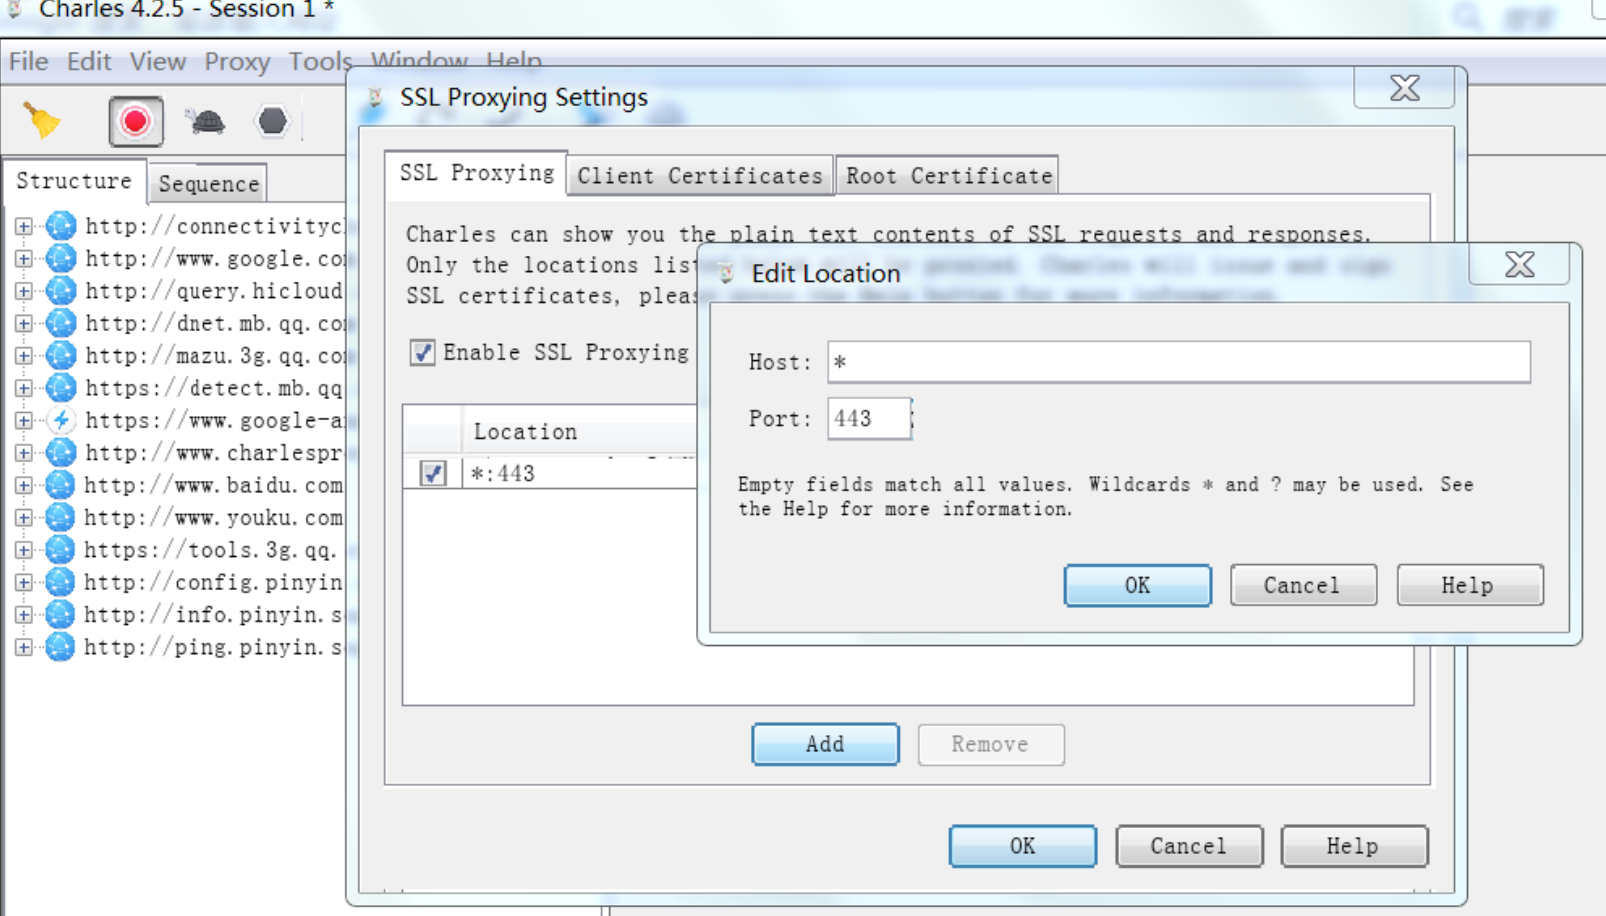Click globe icon of www.youku.com host
1606x916 pixels.
click(61, 517)
